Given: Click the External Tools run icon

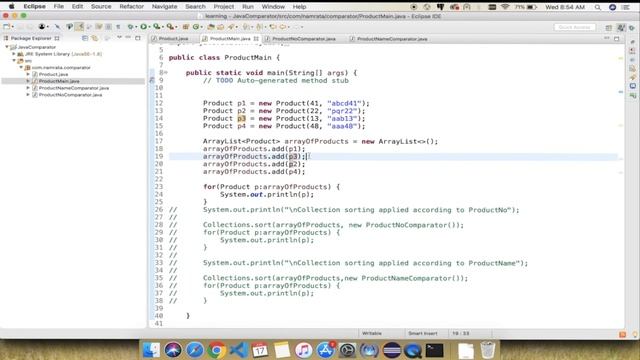Looking at the screenshot, I should (x=170, y=27).
